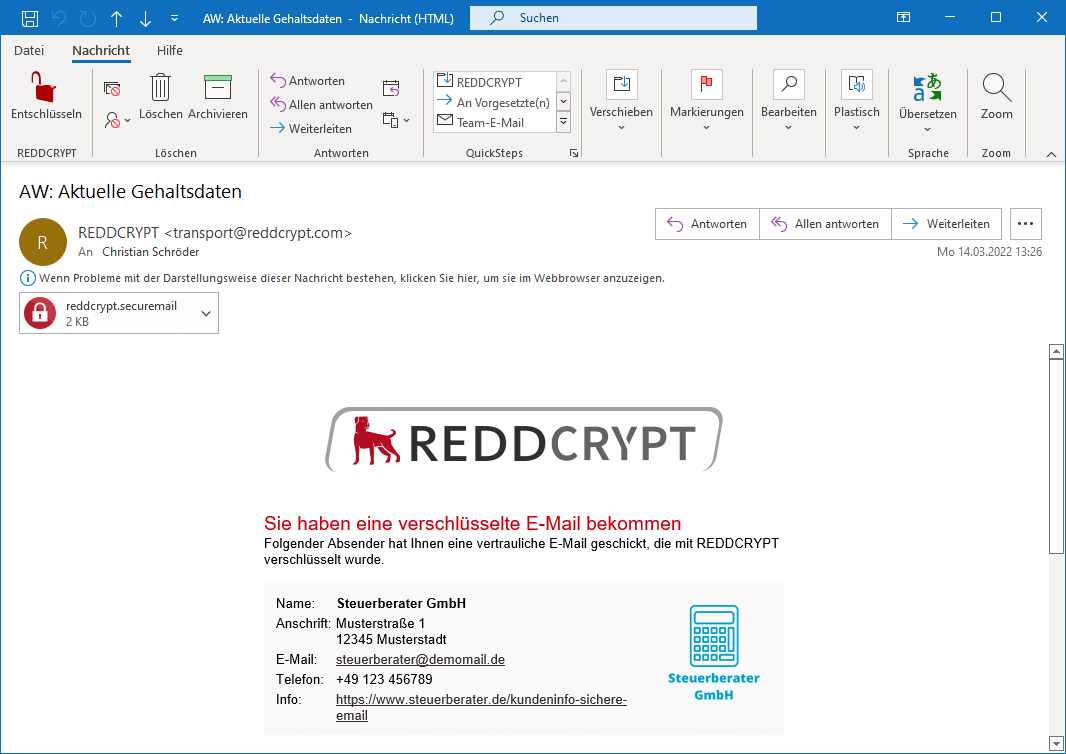Save the message with the disk icon
The width and height of the screenshot is (1066, 754).
coord(30,18)
